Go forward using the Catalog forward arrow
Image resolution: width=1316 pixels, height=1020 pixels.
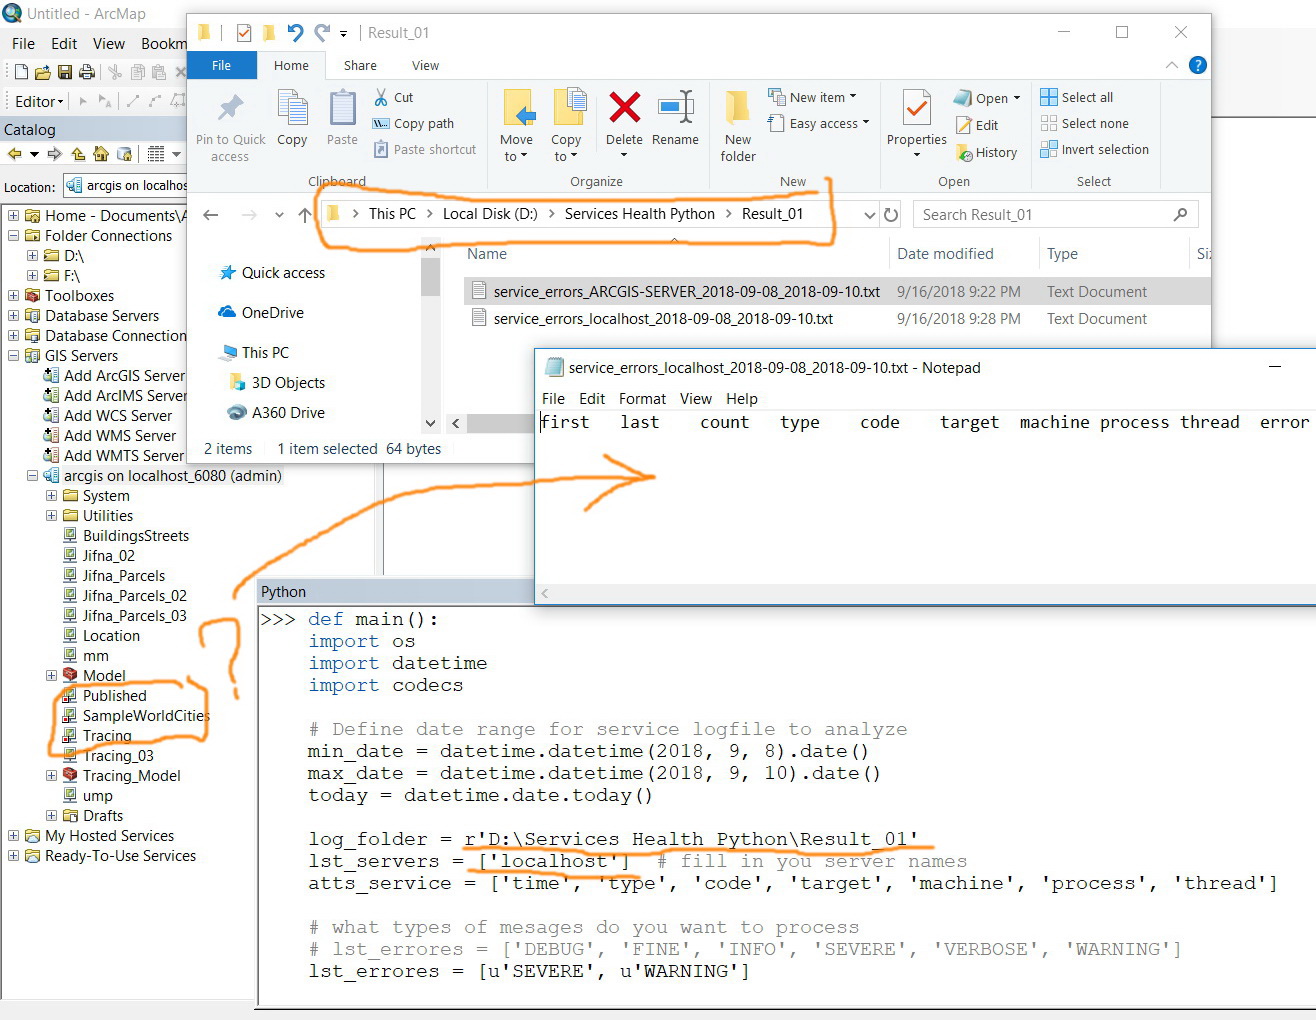tap(54, 154)
